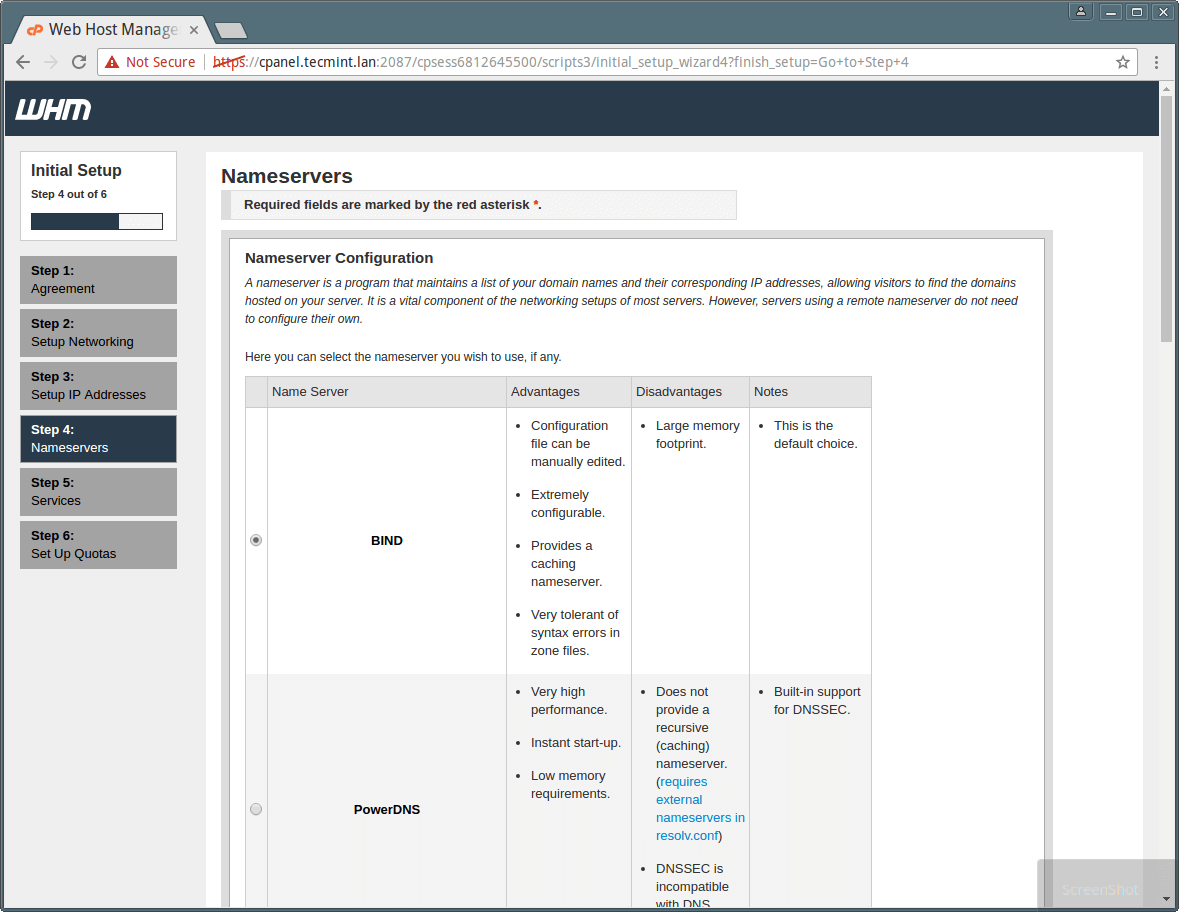Click the browser back arrow
Screen dimensions: 1179x912
pos(23,62)
